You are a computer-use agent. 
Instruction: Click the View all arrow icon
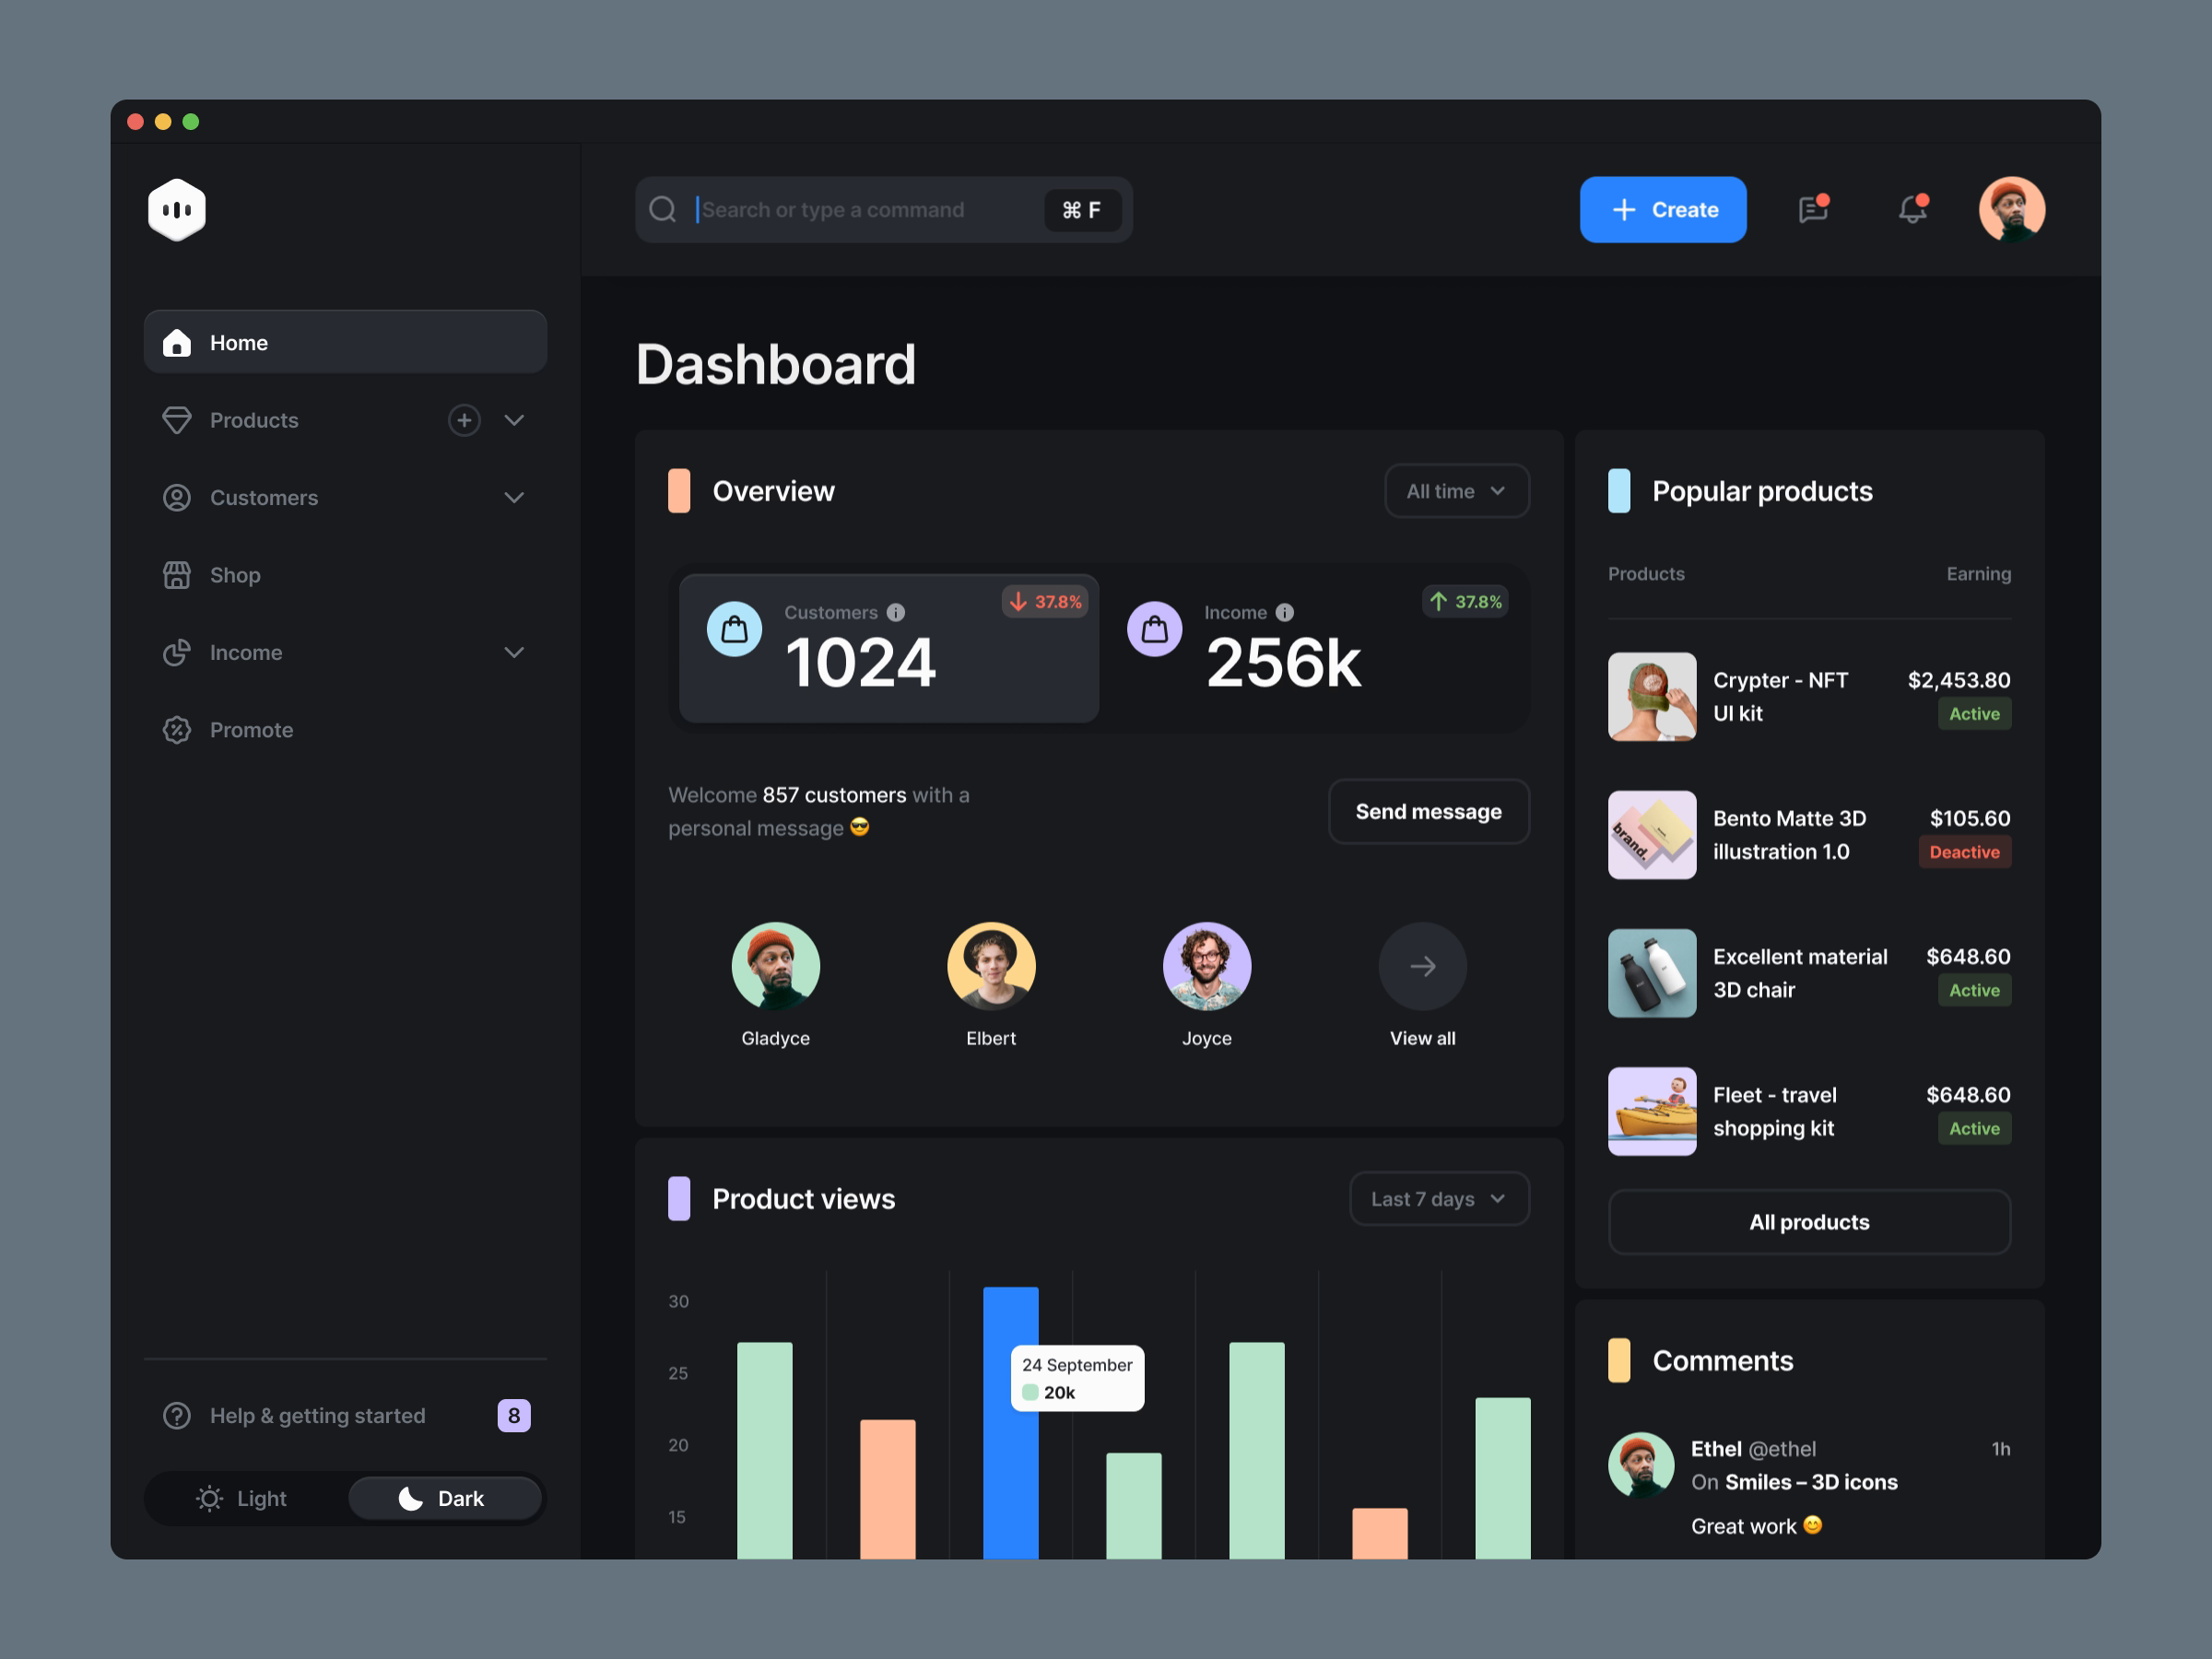click(x=1422, y=966)
